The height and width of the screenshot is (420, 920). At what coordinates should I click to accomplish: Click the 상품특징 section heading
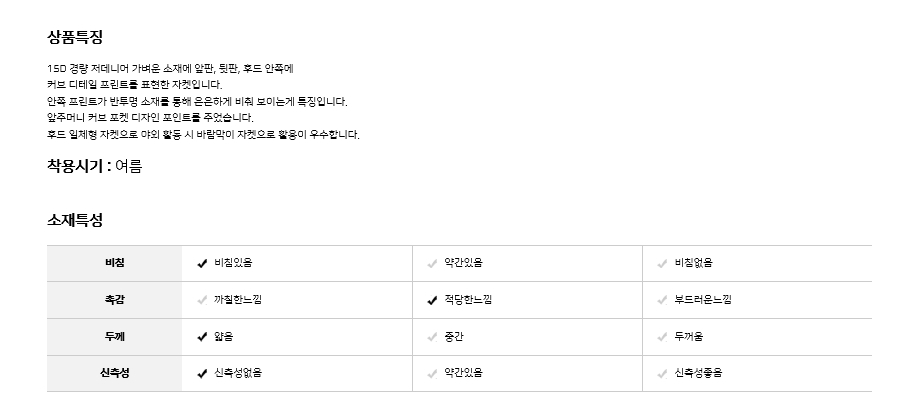pos(75,37)
